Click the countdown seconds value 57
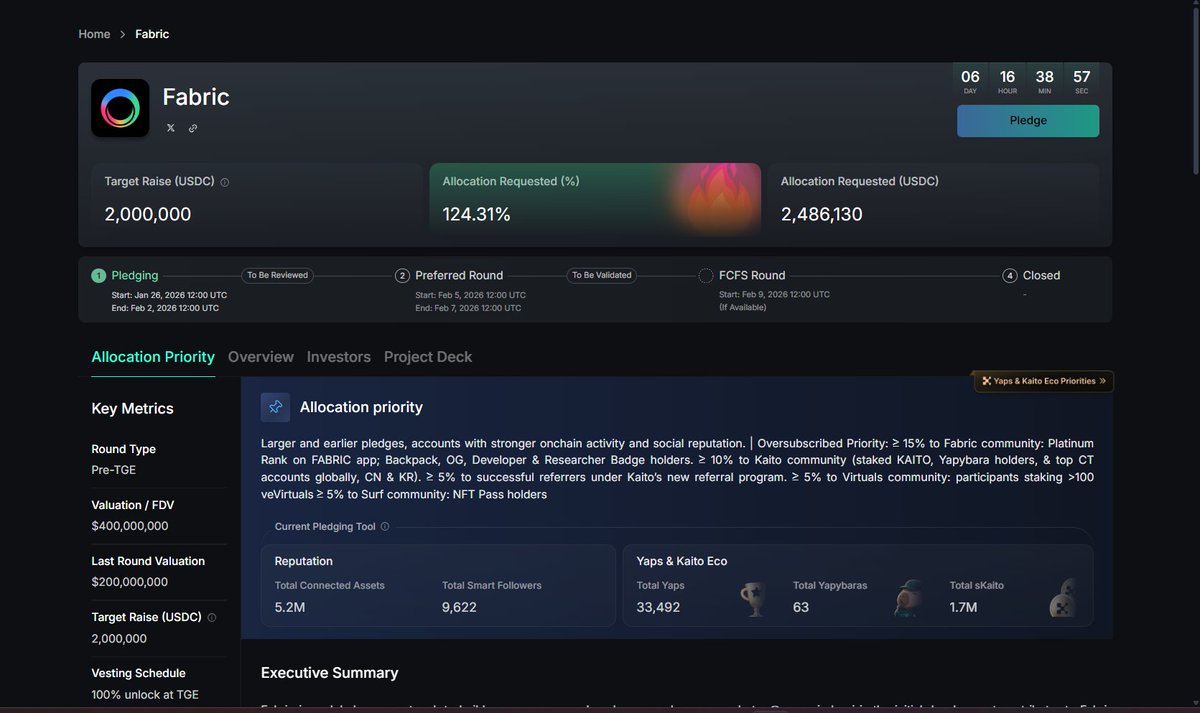Image resolution: width=1200 pixels, height=713 pixels. pyautogui.click(x=1081, y=77)
